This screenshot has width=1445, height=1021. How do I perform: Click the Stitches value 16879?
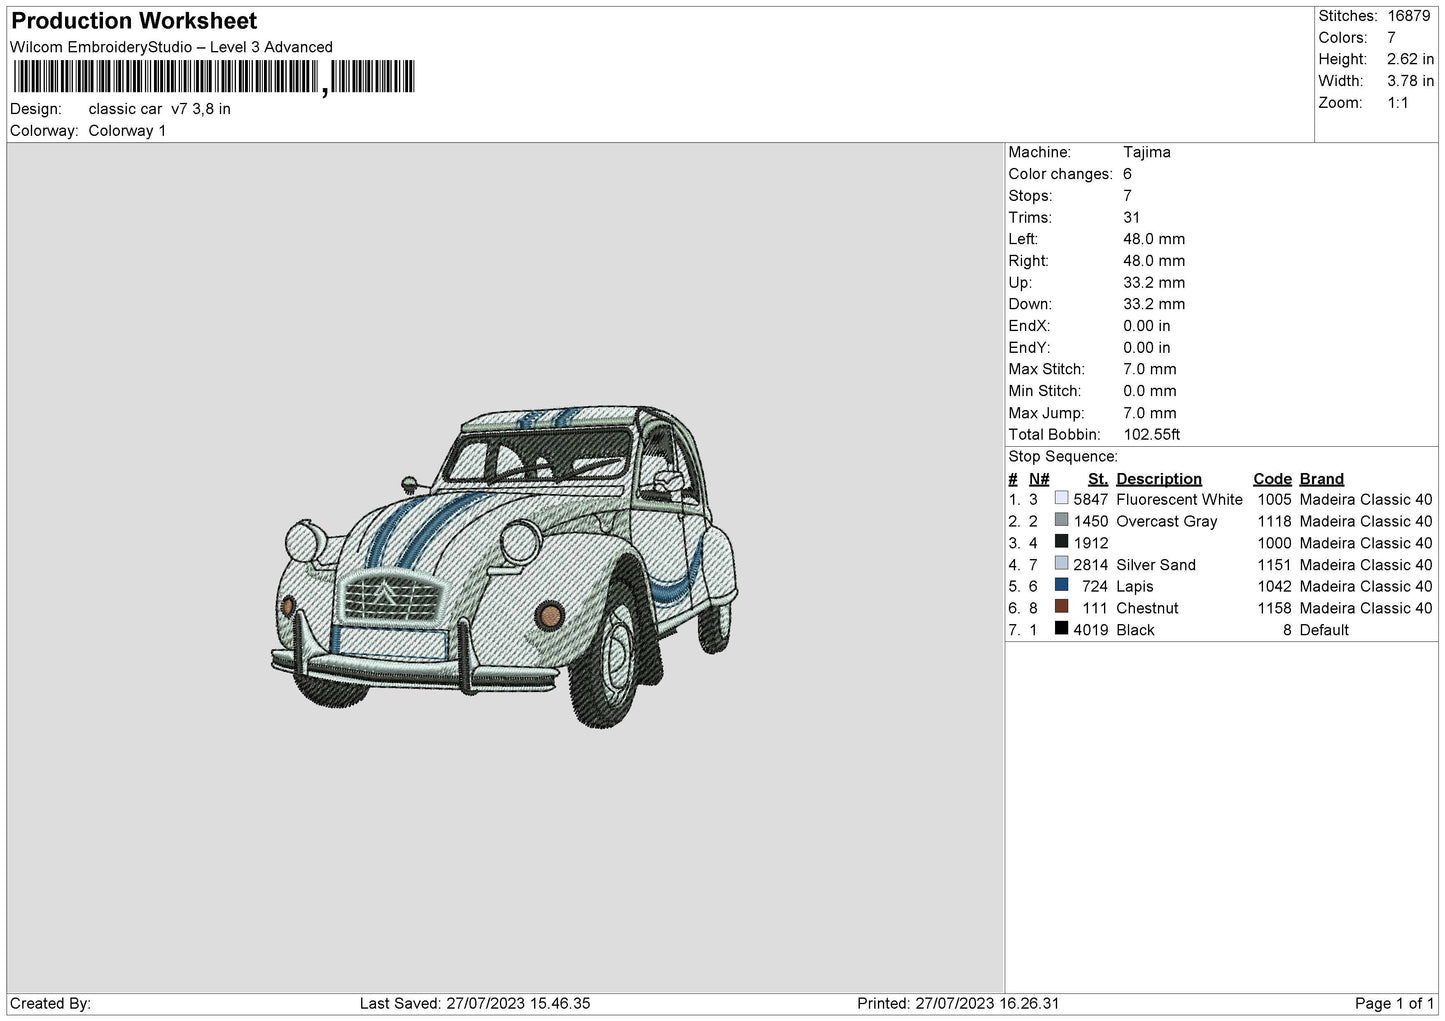tap(1409, 16)
